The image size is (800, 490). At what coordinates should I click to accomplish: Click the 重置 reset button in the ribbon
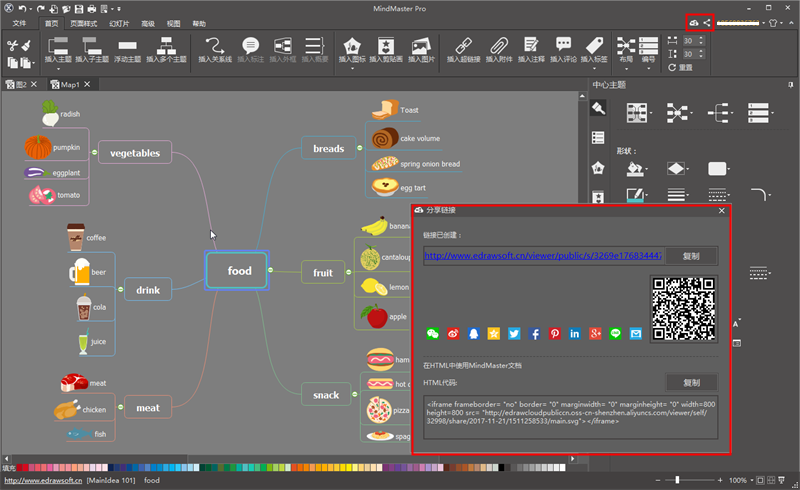click(681, 67)
